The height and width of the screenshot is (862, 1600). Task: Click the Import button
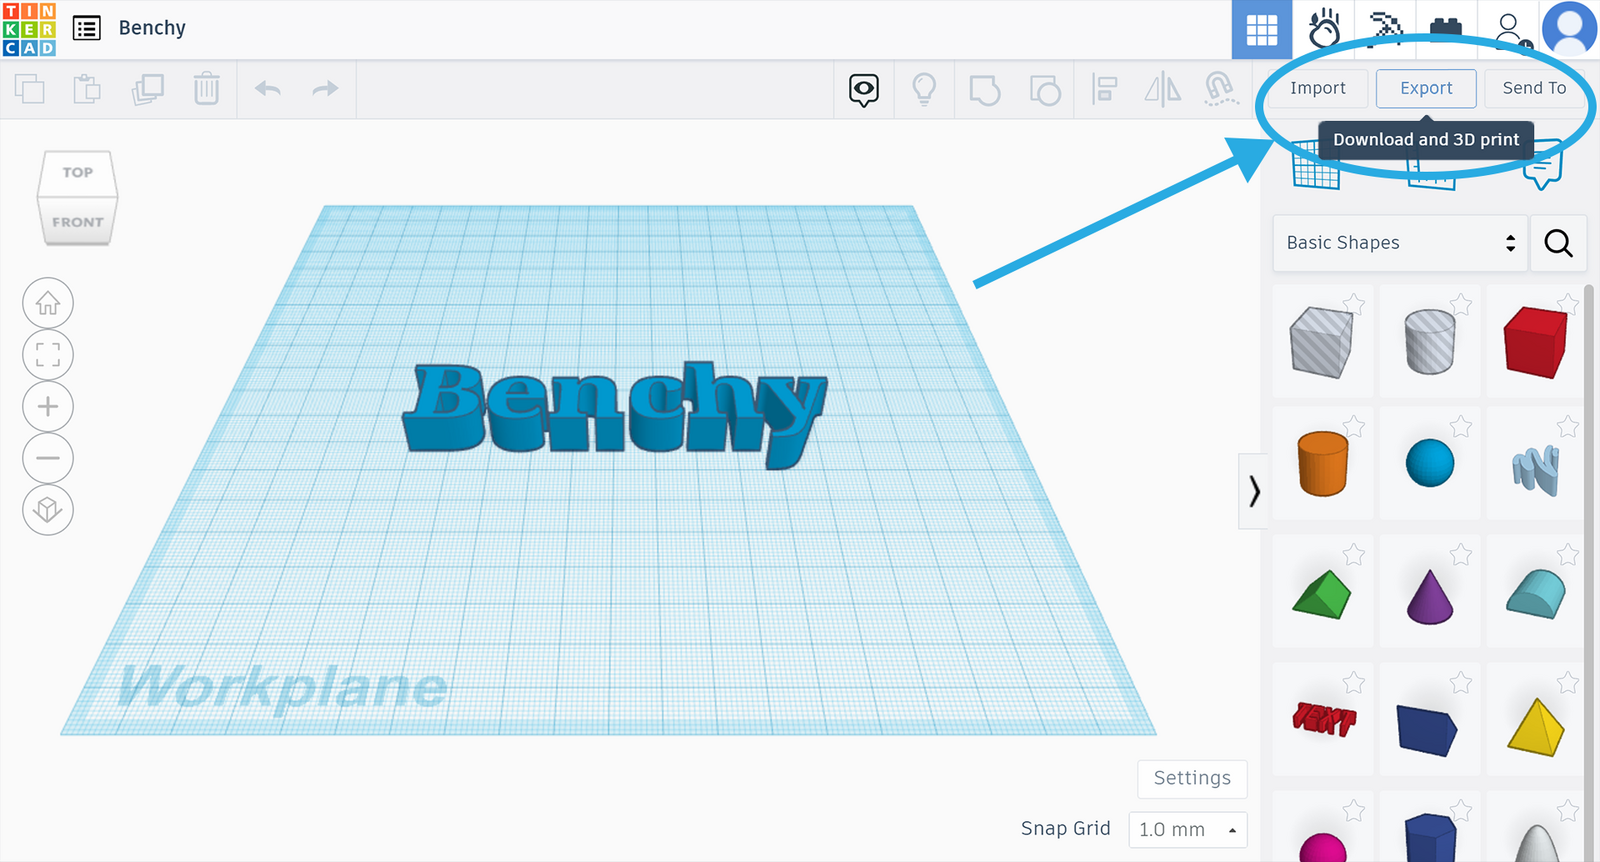point(1318,88)
